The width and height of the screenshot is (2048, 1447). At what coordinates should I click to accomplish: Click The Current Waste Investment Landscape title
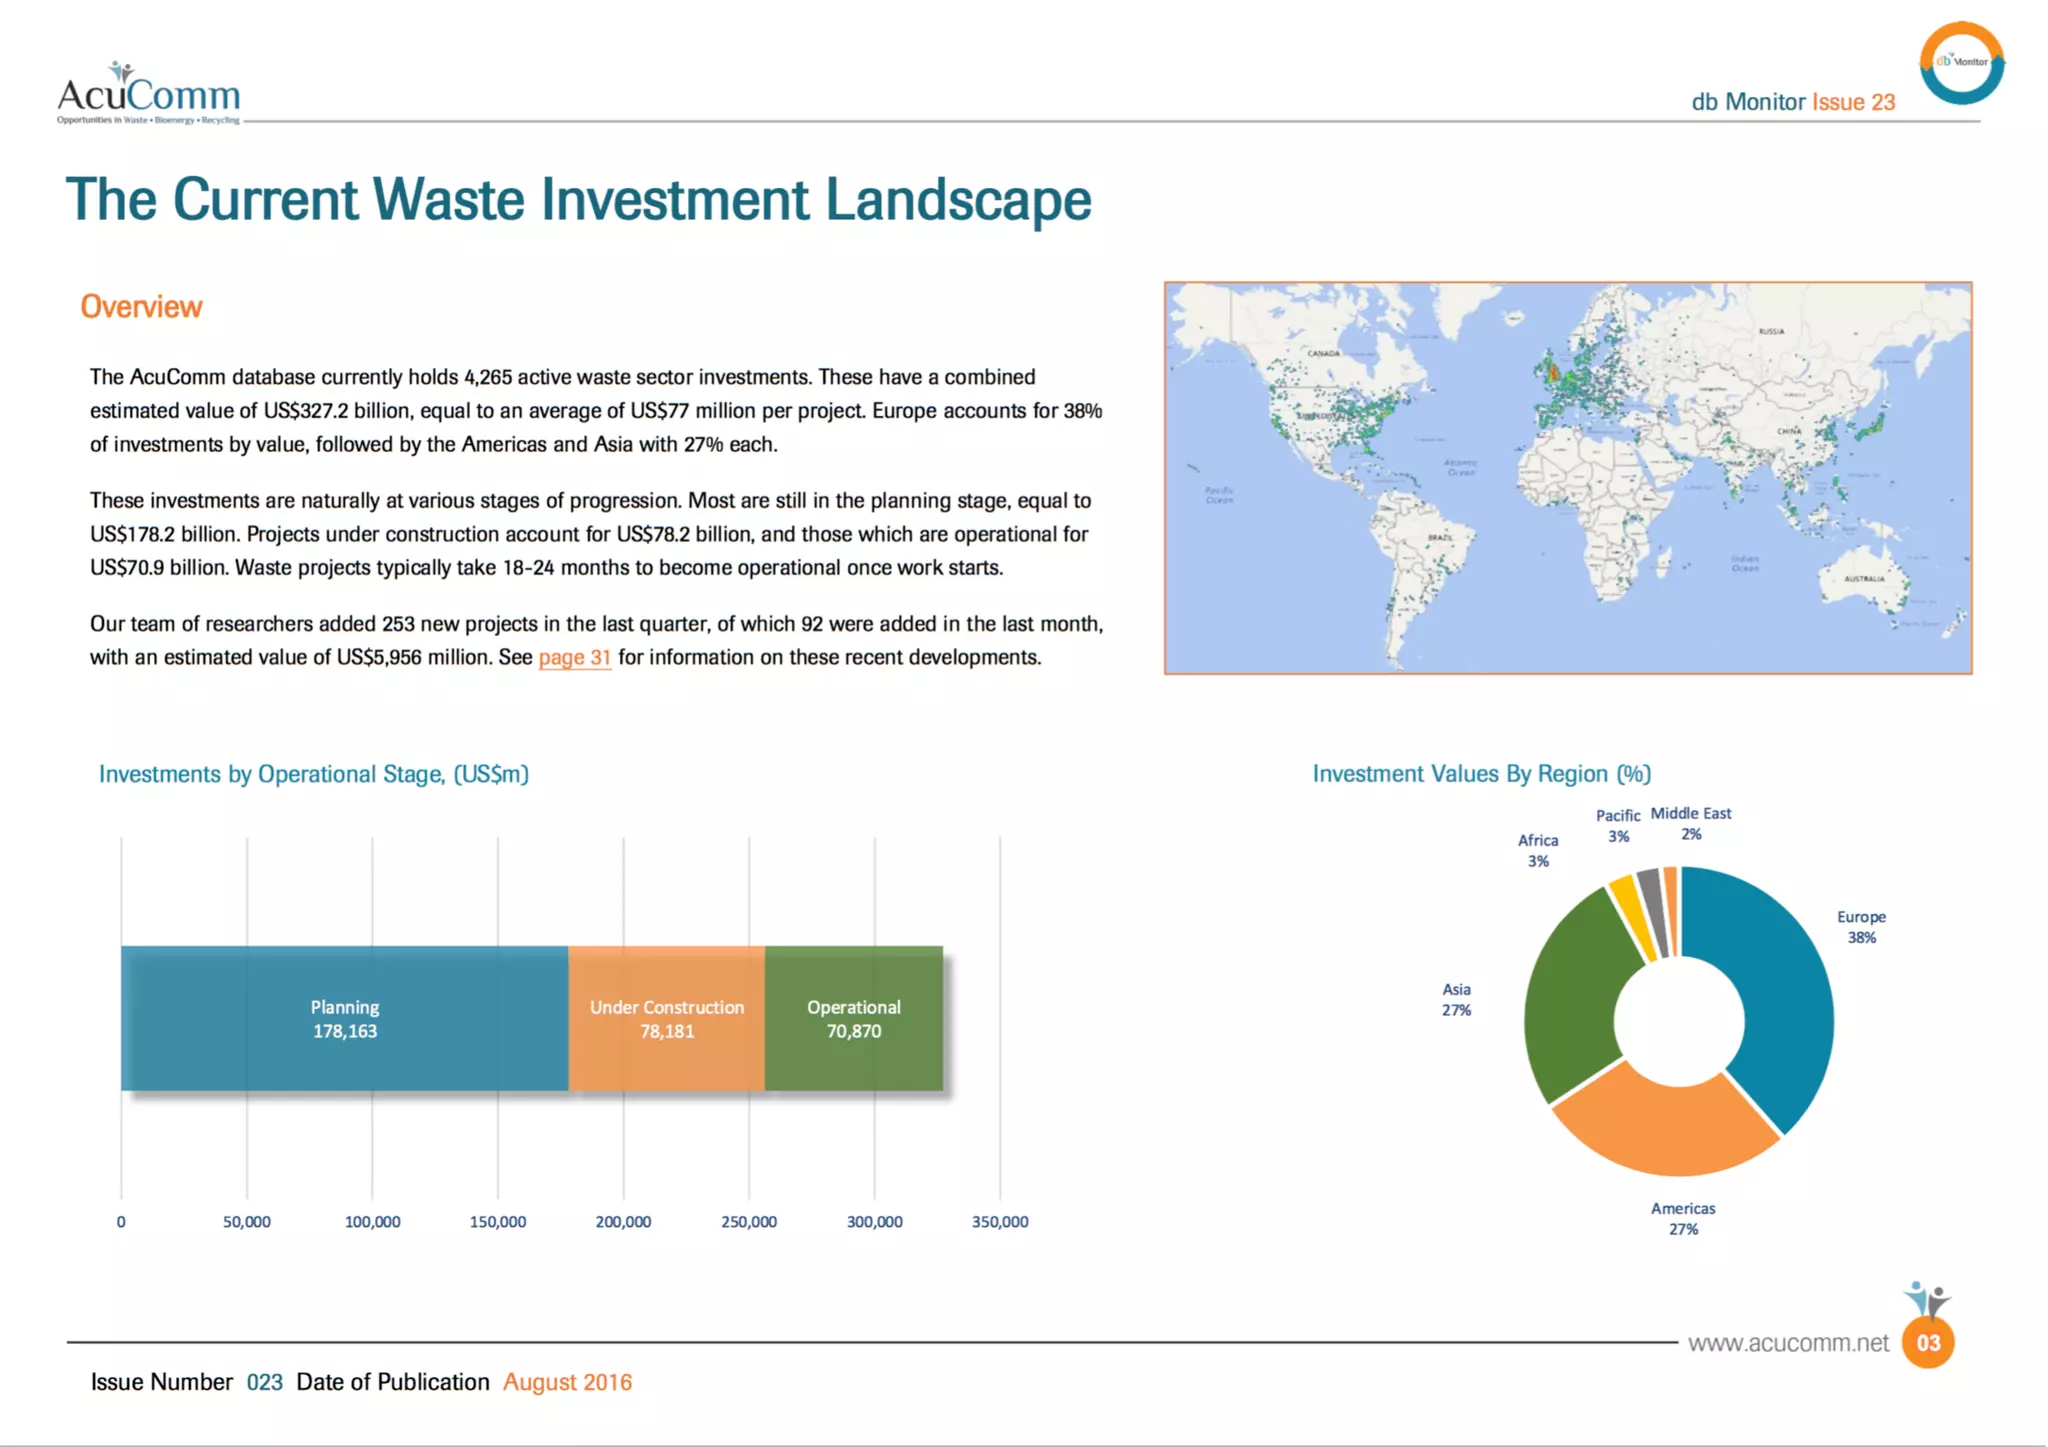coord(578,200)
